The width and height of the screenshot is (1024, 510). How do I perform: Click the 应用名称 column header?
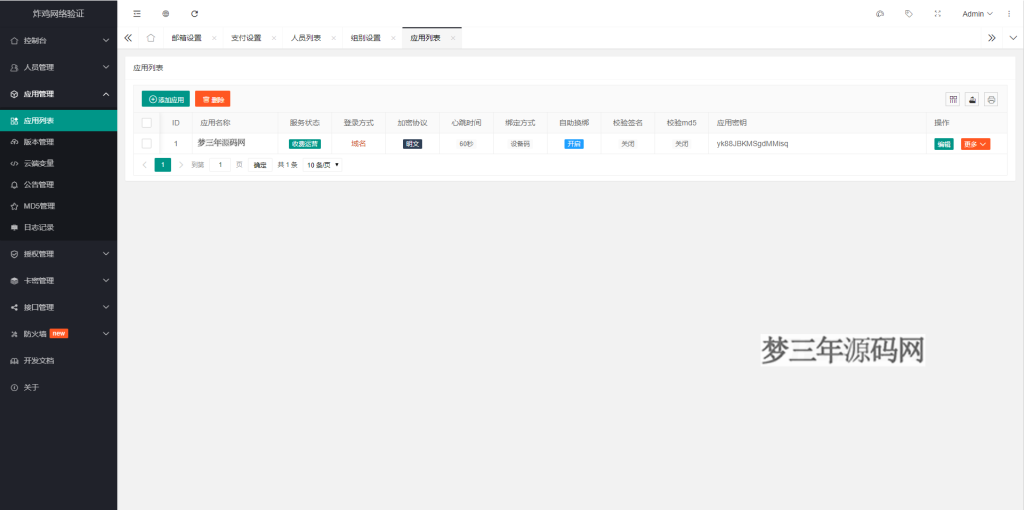click(215, 123)
